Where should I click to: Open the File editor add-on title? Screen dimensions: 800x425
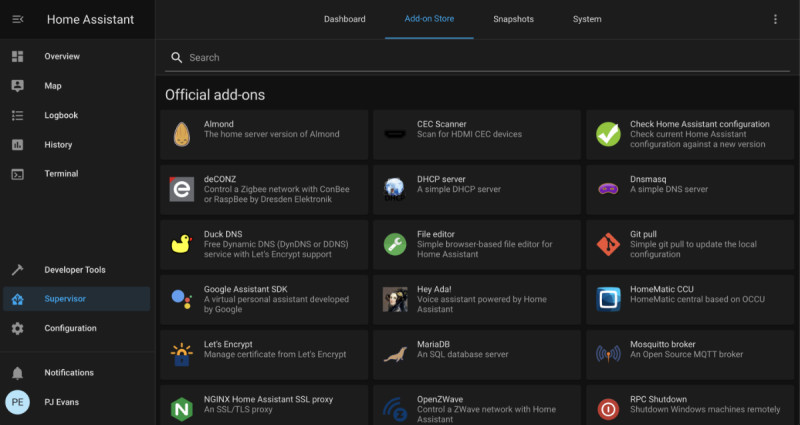click(436, 234)
